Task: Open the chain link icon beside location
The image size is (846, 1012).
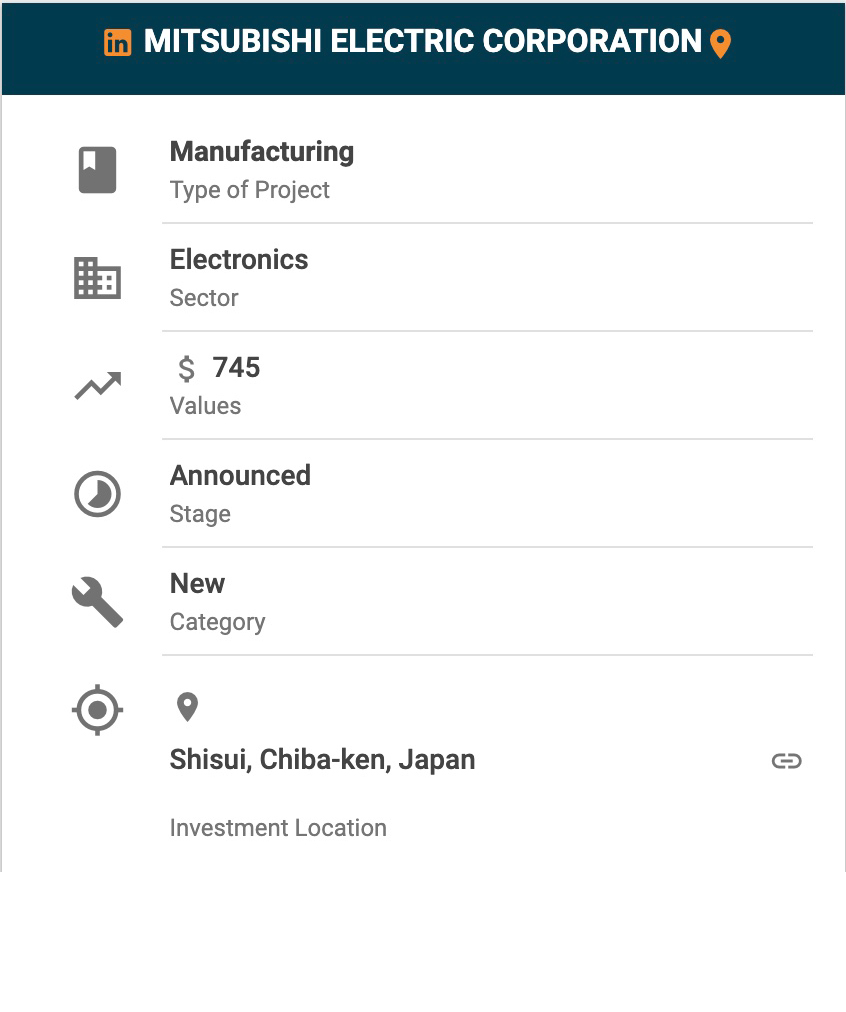Action: (786, 761)
